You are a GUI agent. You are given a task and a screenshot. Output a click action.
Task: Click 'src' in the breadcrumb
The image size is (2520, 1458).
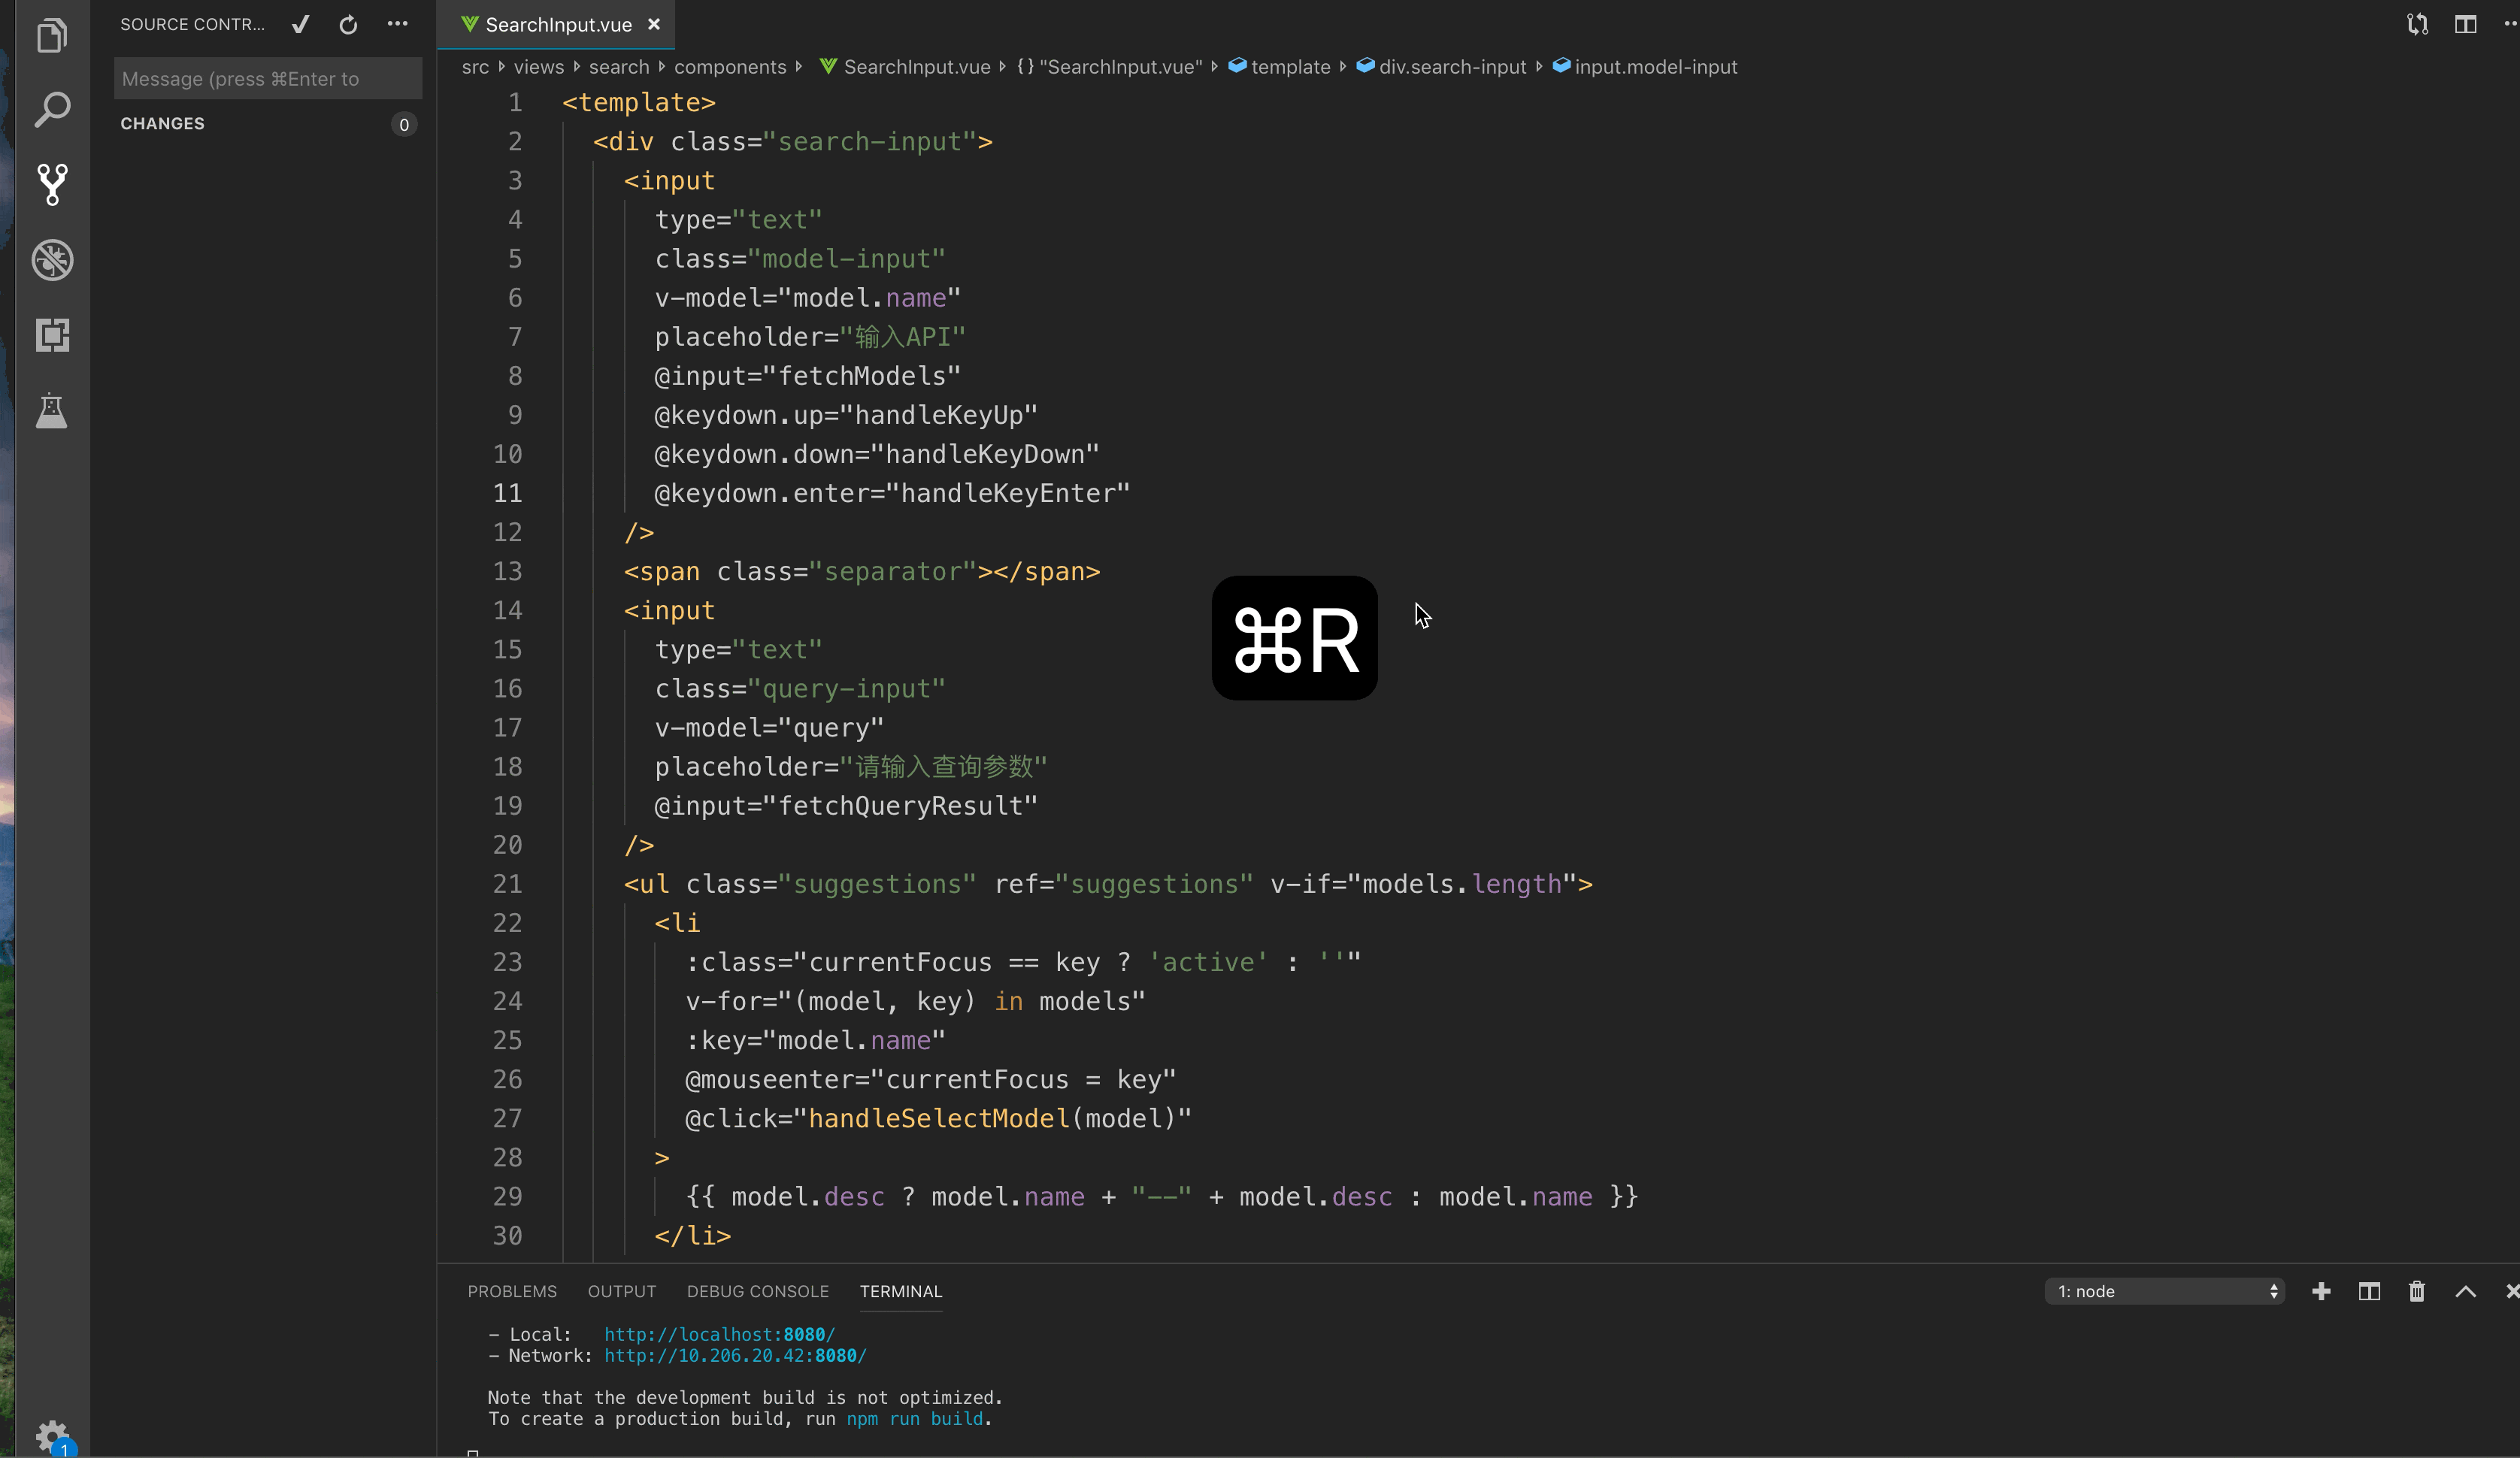click(x=475, y=67)
